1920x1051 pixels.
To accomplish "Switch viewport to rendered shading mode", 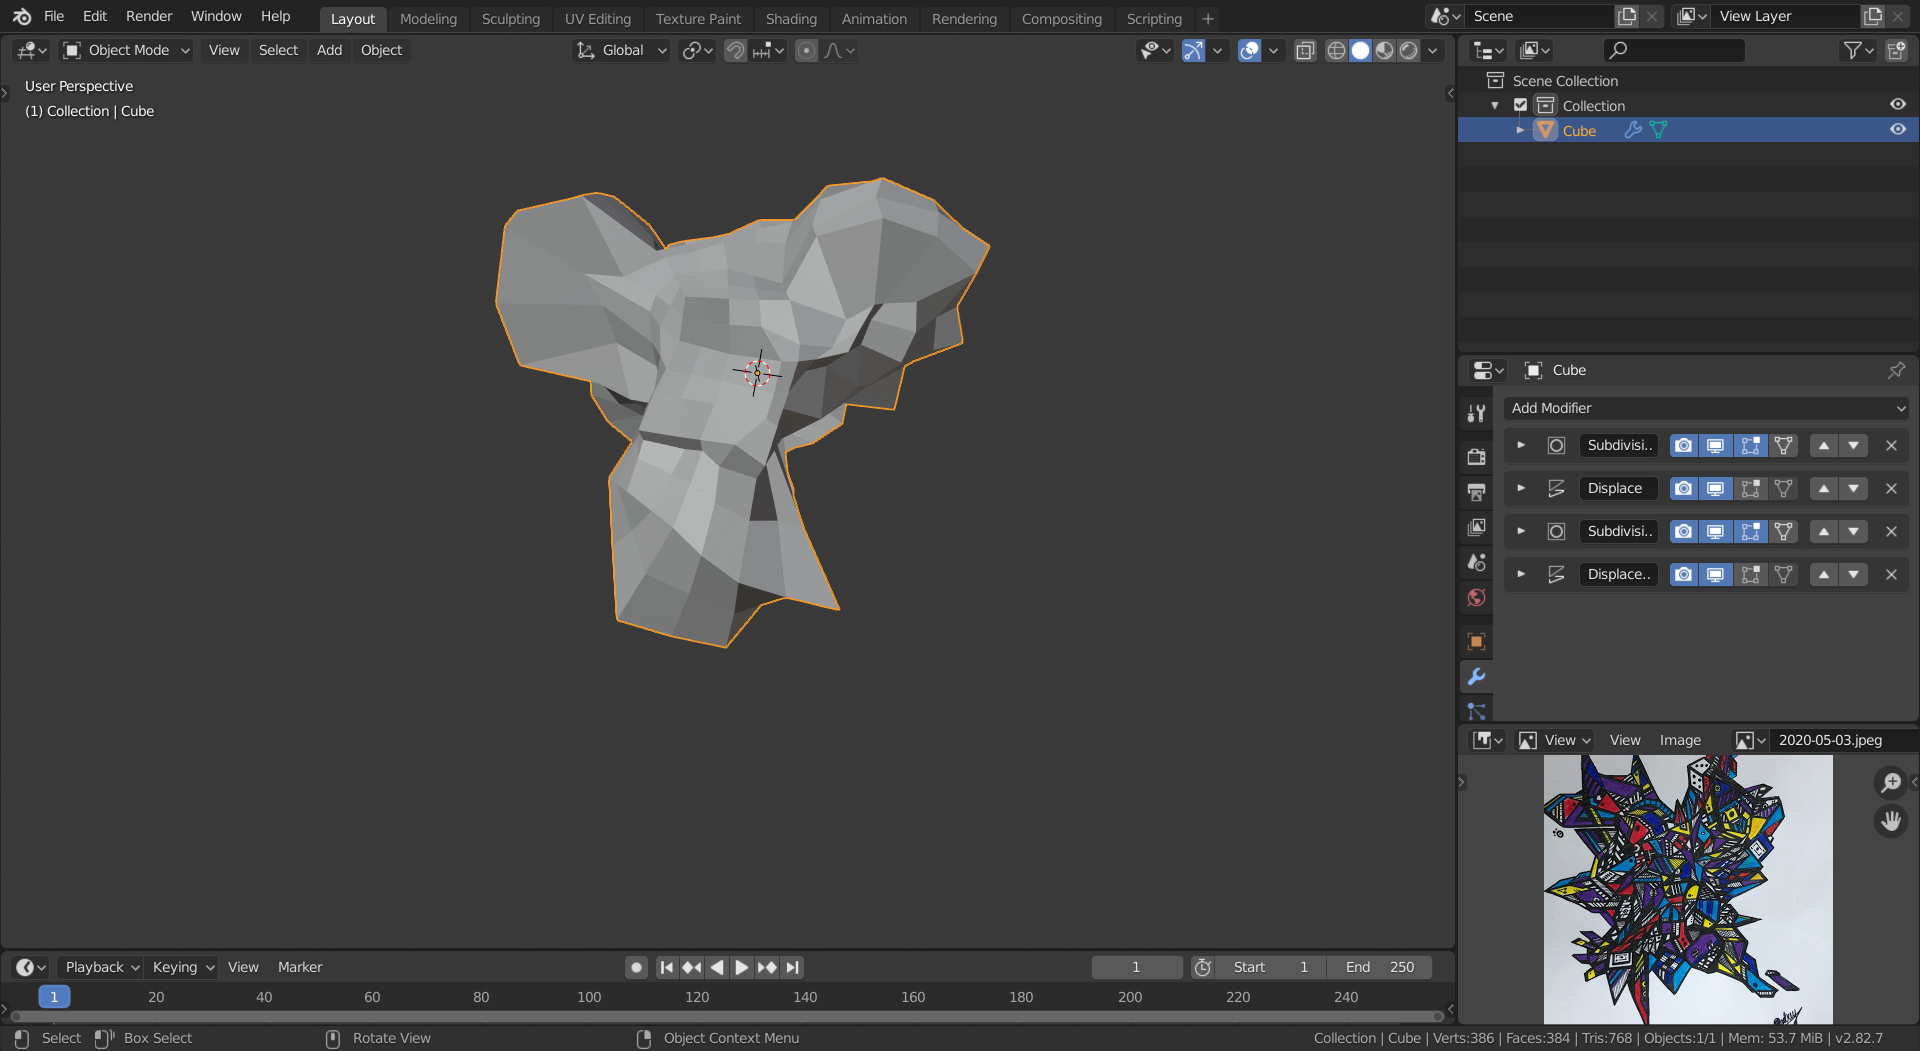I will point(1408,50).
